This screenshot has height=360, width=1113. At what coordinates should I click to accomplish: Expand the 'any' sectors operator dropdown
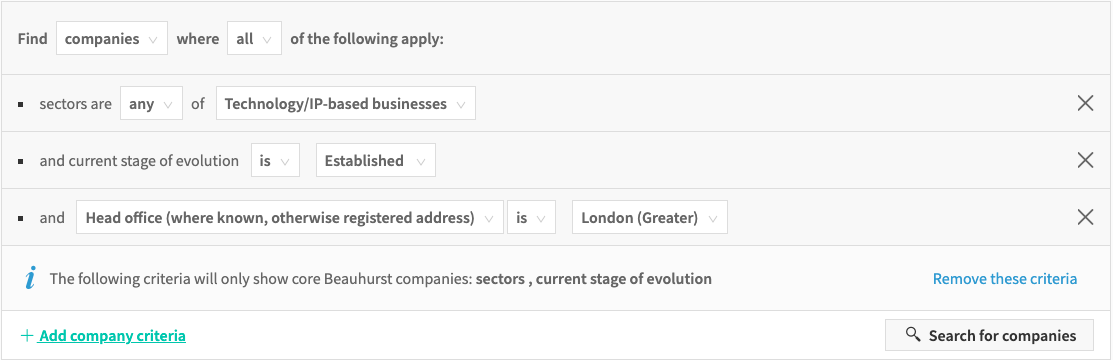pyautogui.click(x=151, y=104)
